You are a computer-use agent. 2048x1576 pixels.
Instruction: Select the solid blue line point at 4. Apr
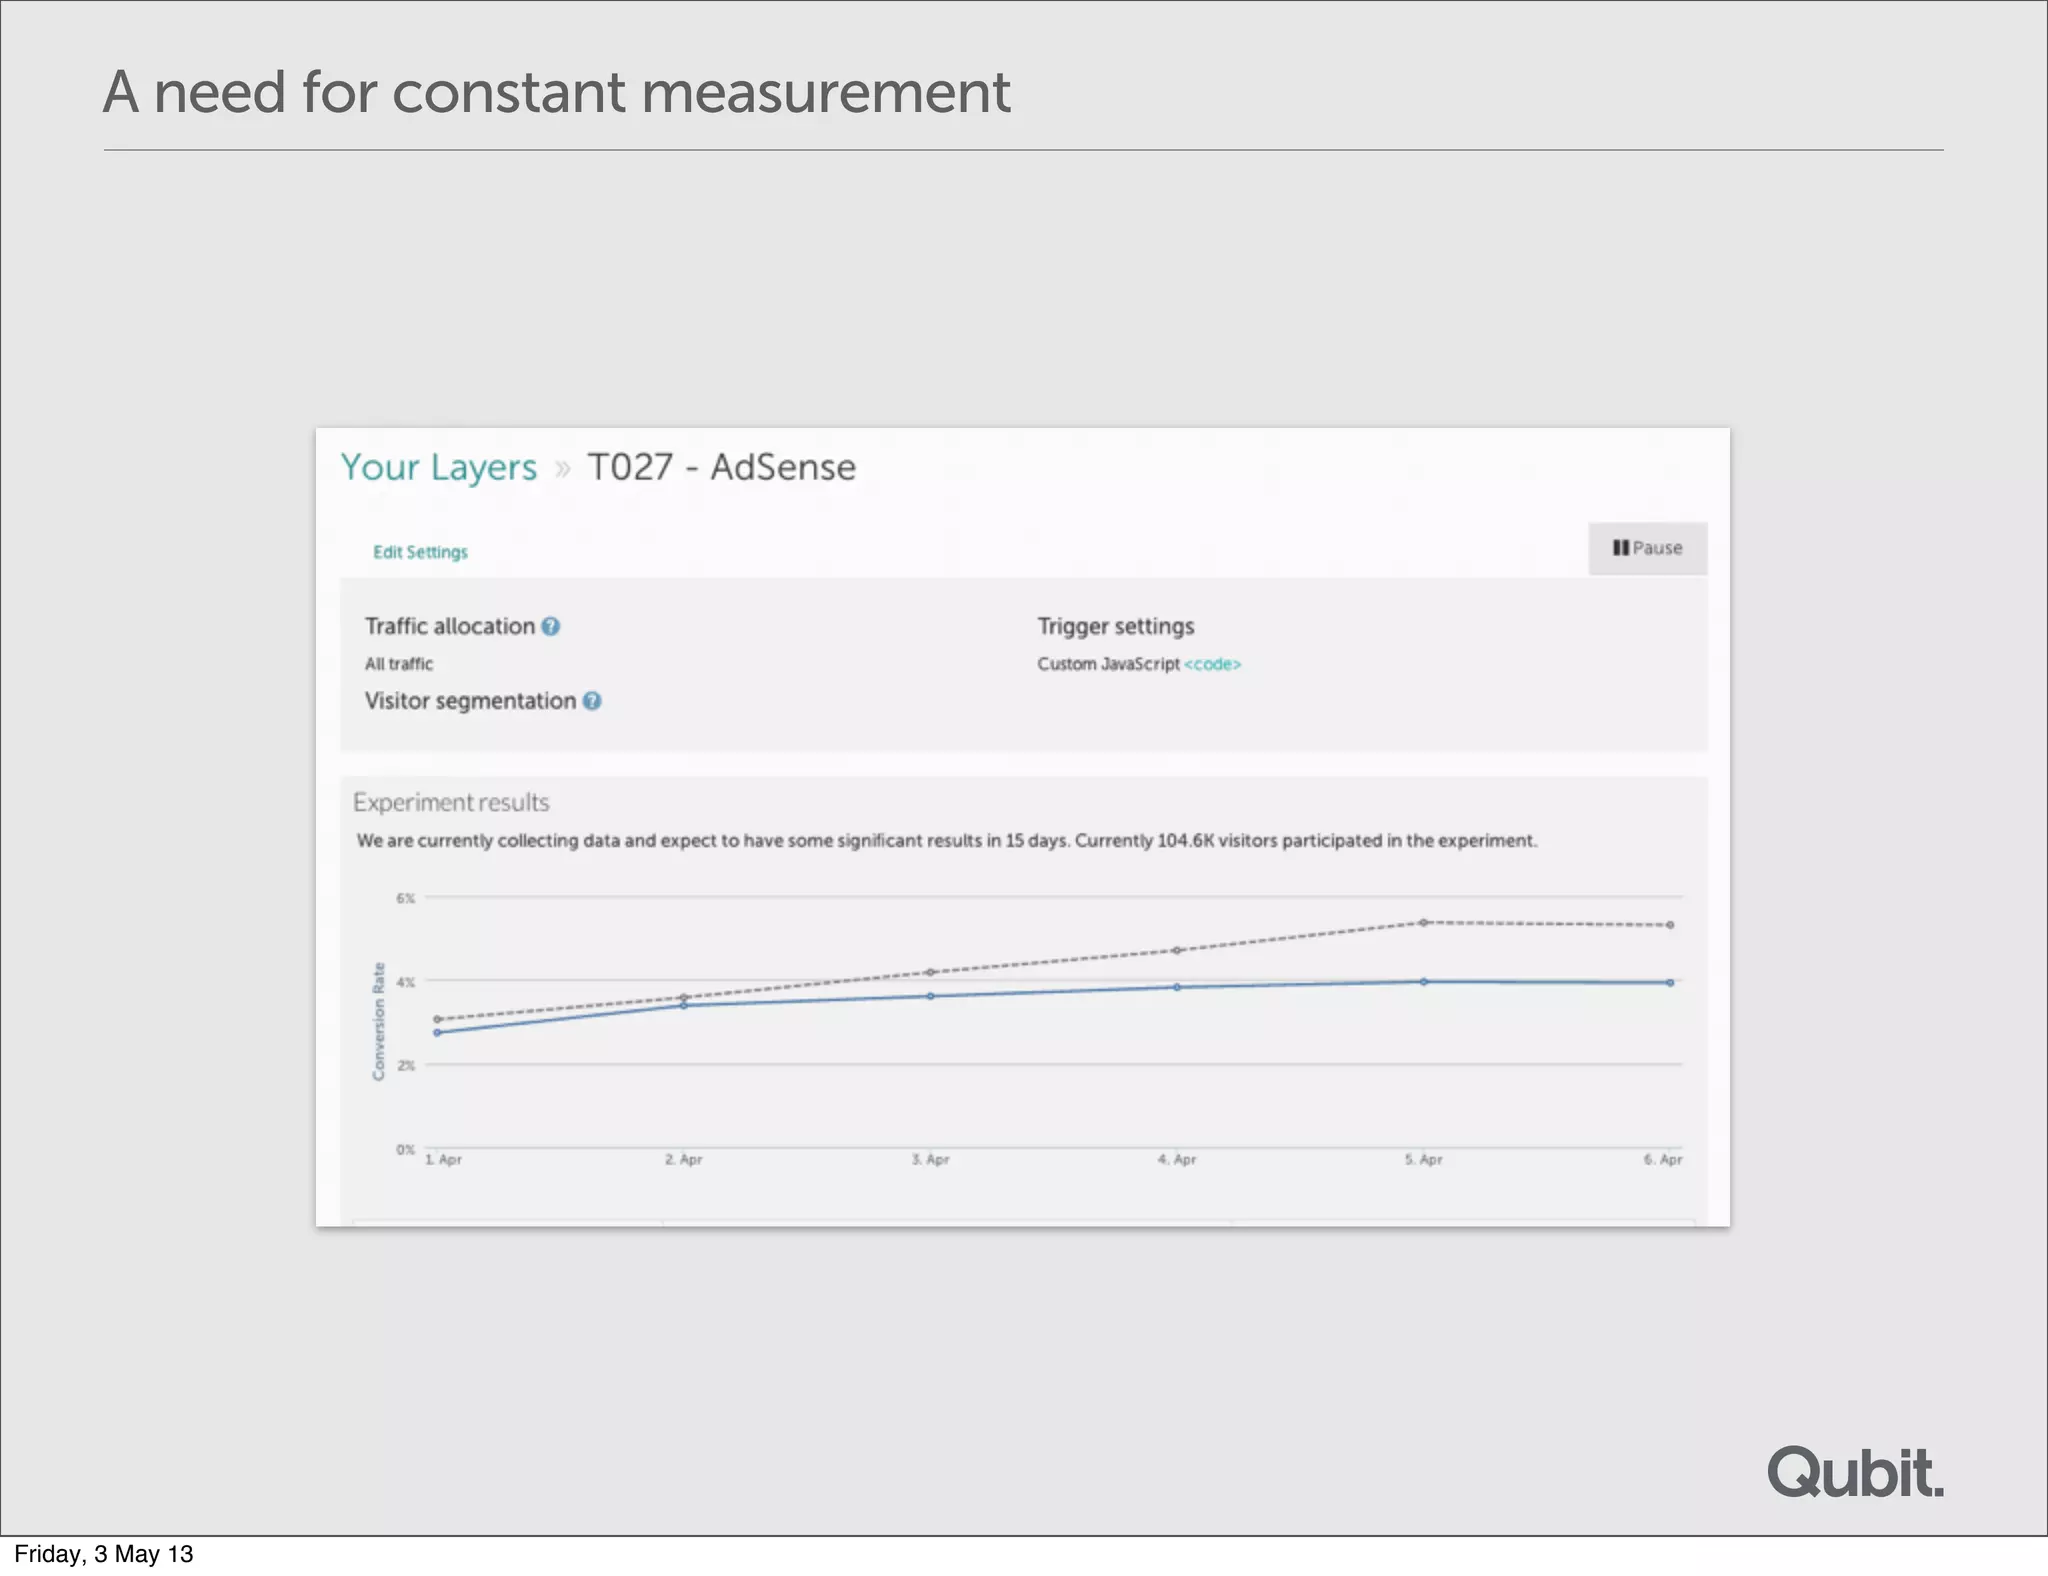click(x=1177, y=987)
